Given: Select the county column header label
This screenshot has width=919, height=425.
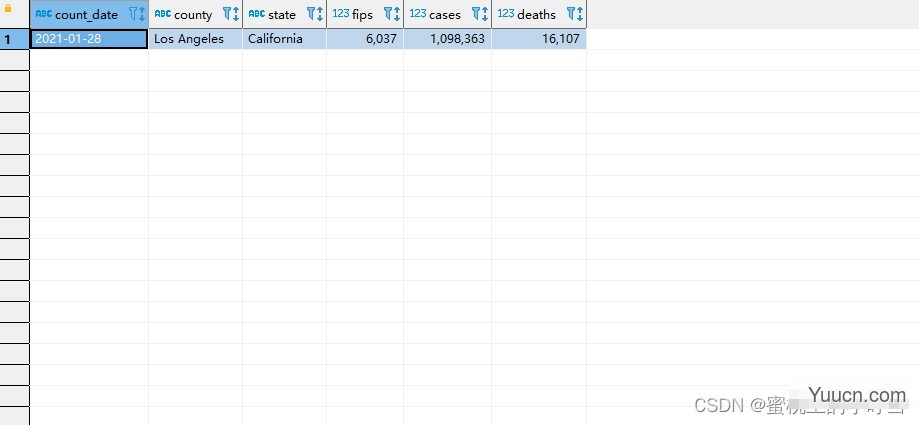Looking at the screenshot, I should (x=193, y=15).
